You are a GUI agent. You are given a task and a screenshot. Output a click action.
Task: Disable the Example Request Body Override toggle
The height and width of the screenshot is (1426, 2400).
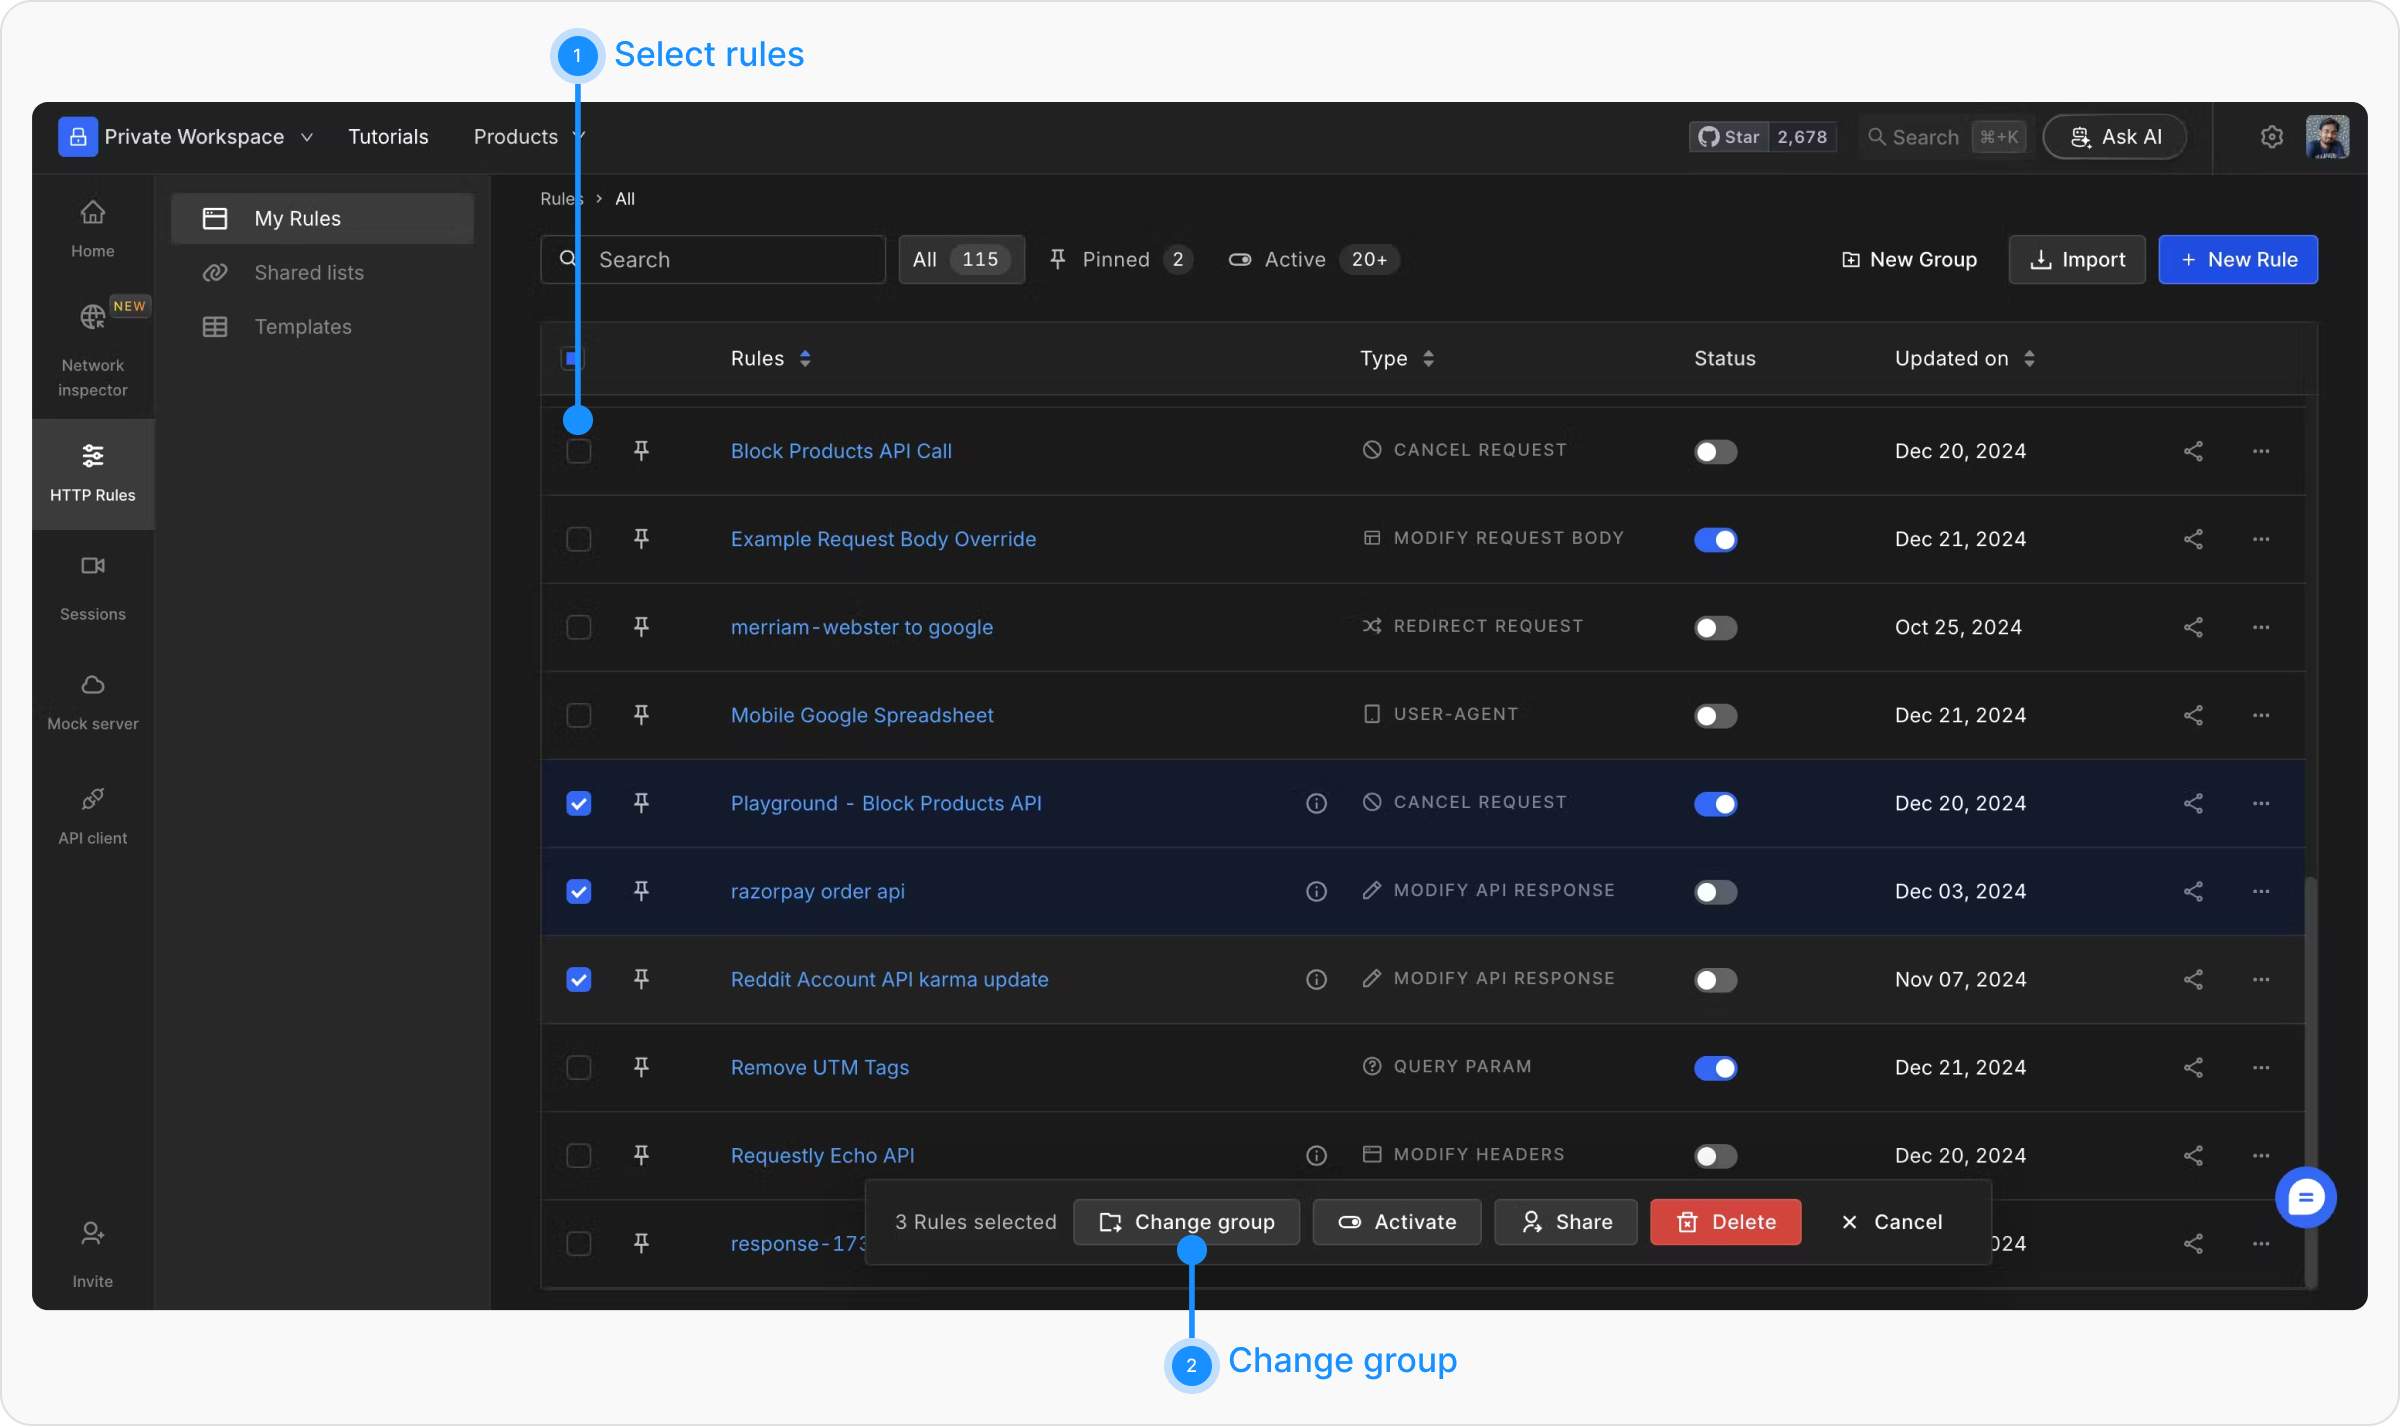[1715, 539]
